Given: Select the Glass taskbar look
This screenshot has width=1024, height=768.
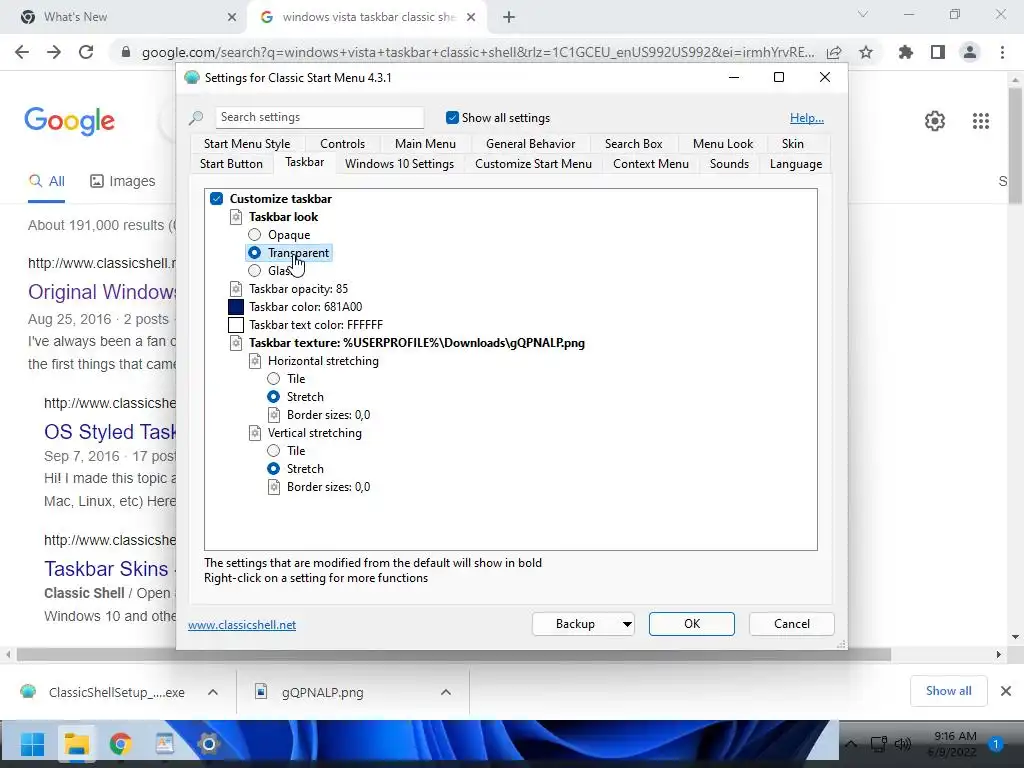Looking at the screenshot, I should [254, 271].
